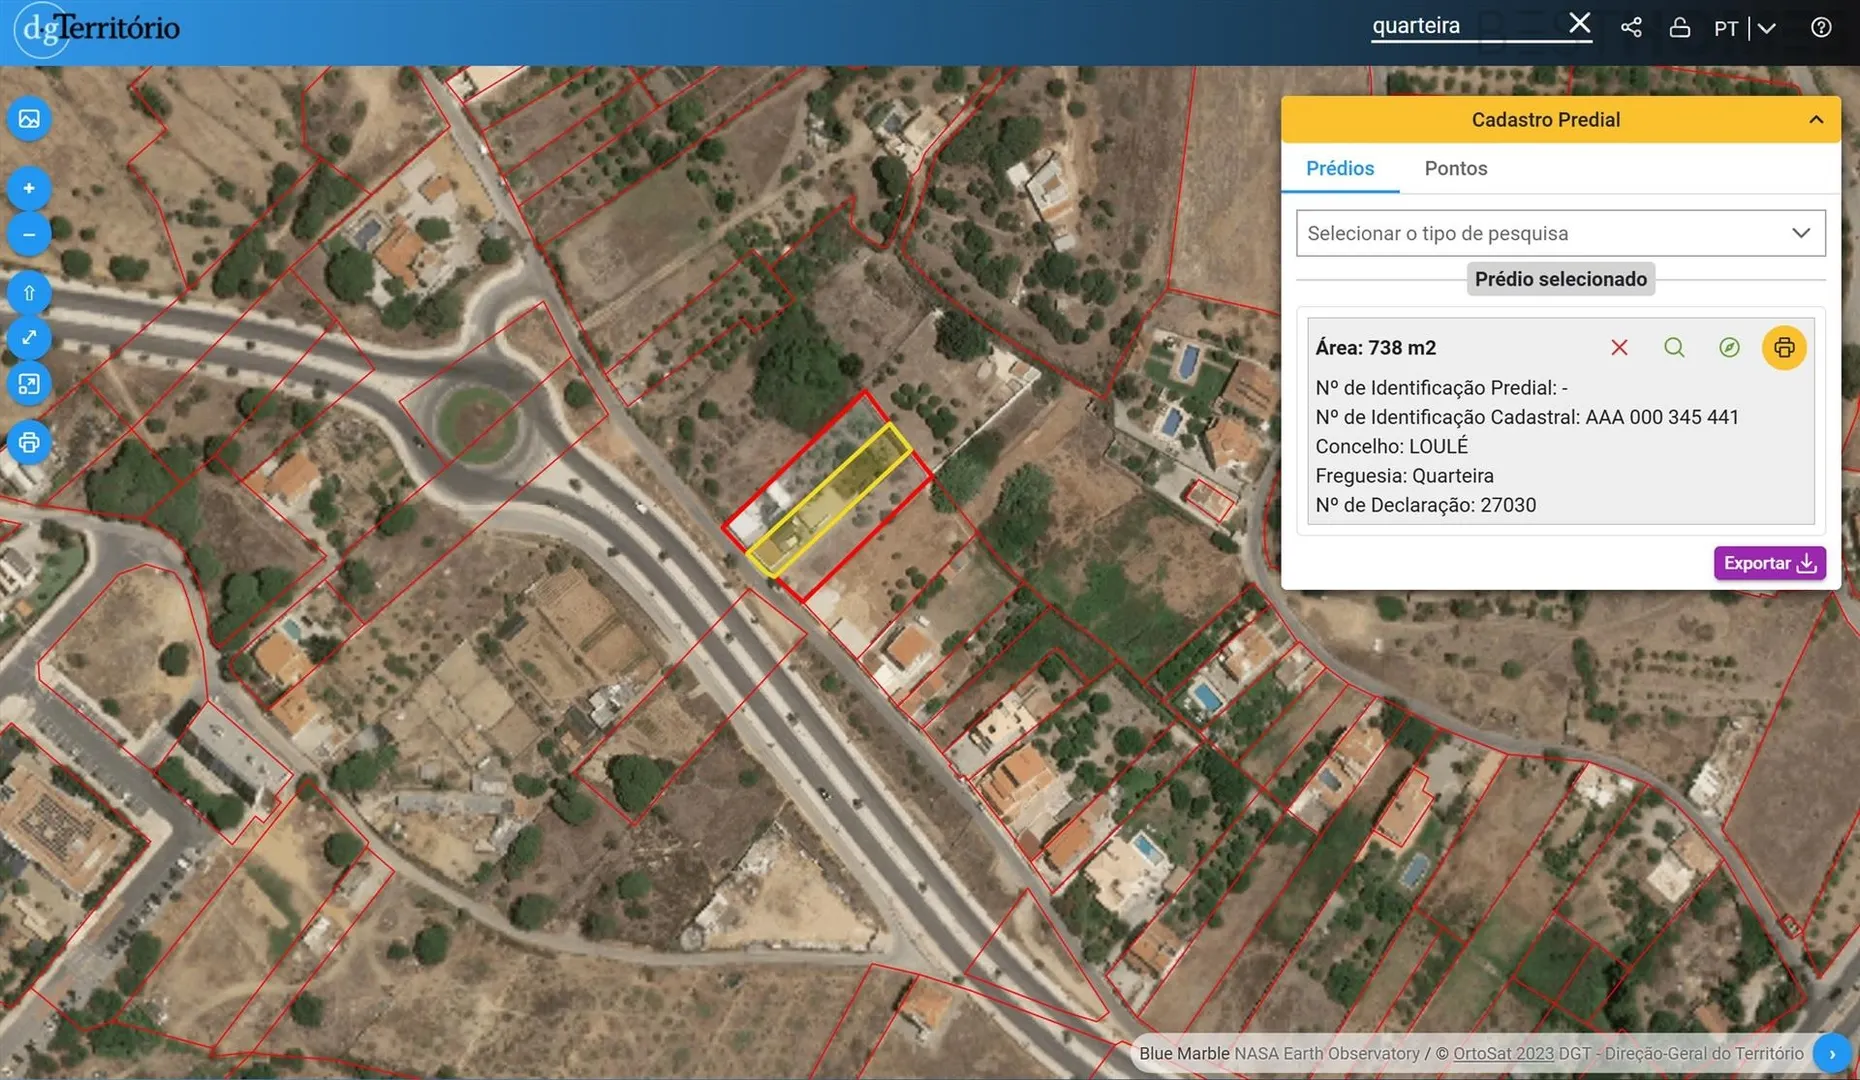Open the login padlock icon

pyautogui.click(x=1680, y=27)
